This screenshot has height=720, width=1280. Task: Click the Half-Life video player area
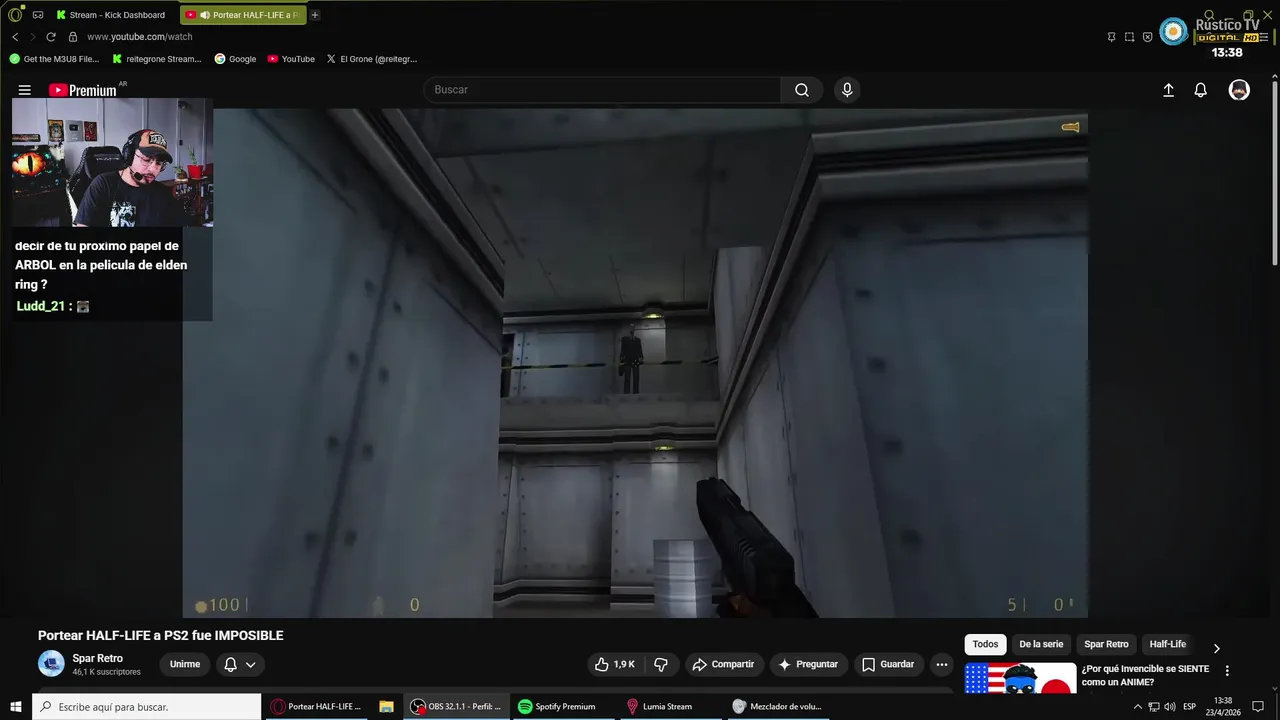point(635,363)
